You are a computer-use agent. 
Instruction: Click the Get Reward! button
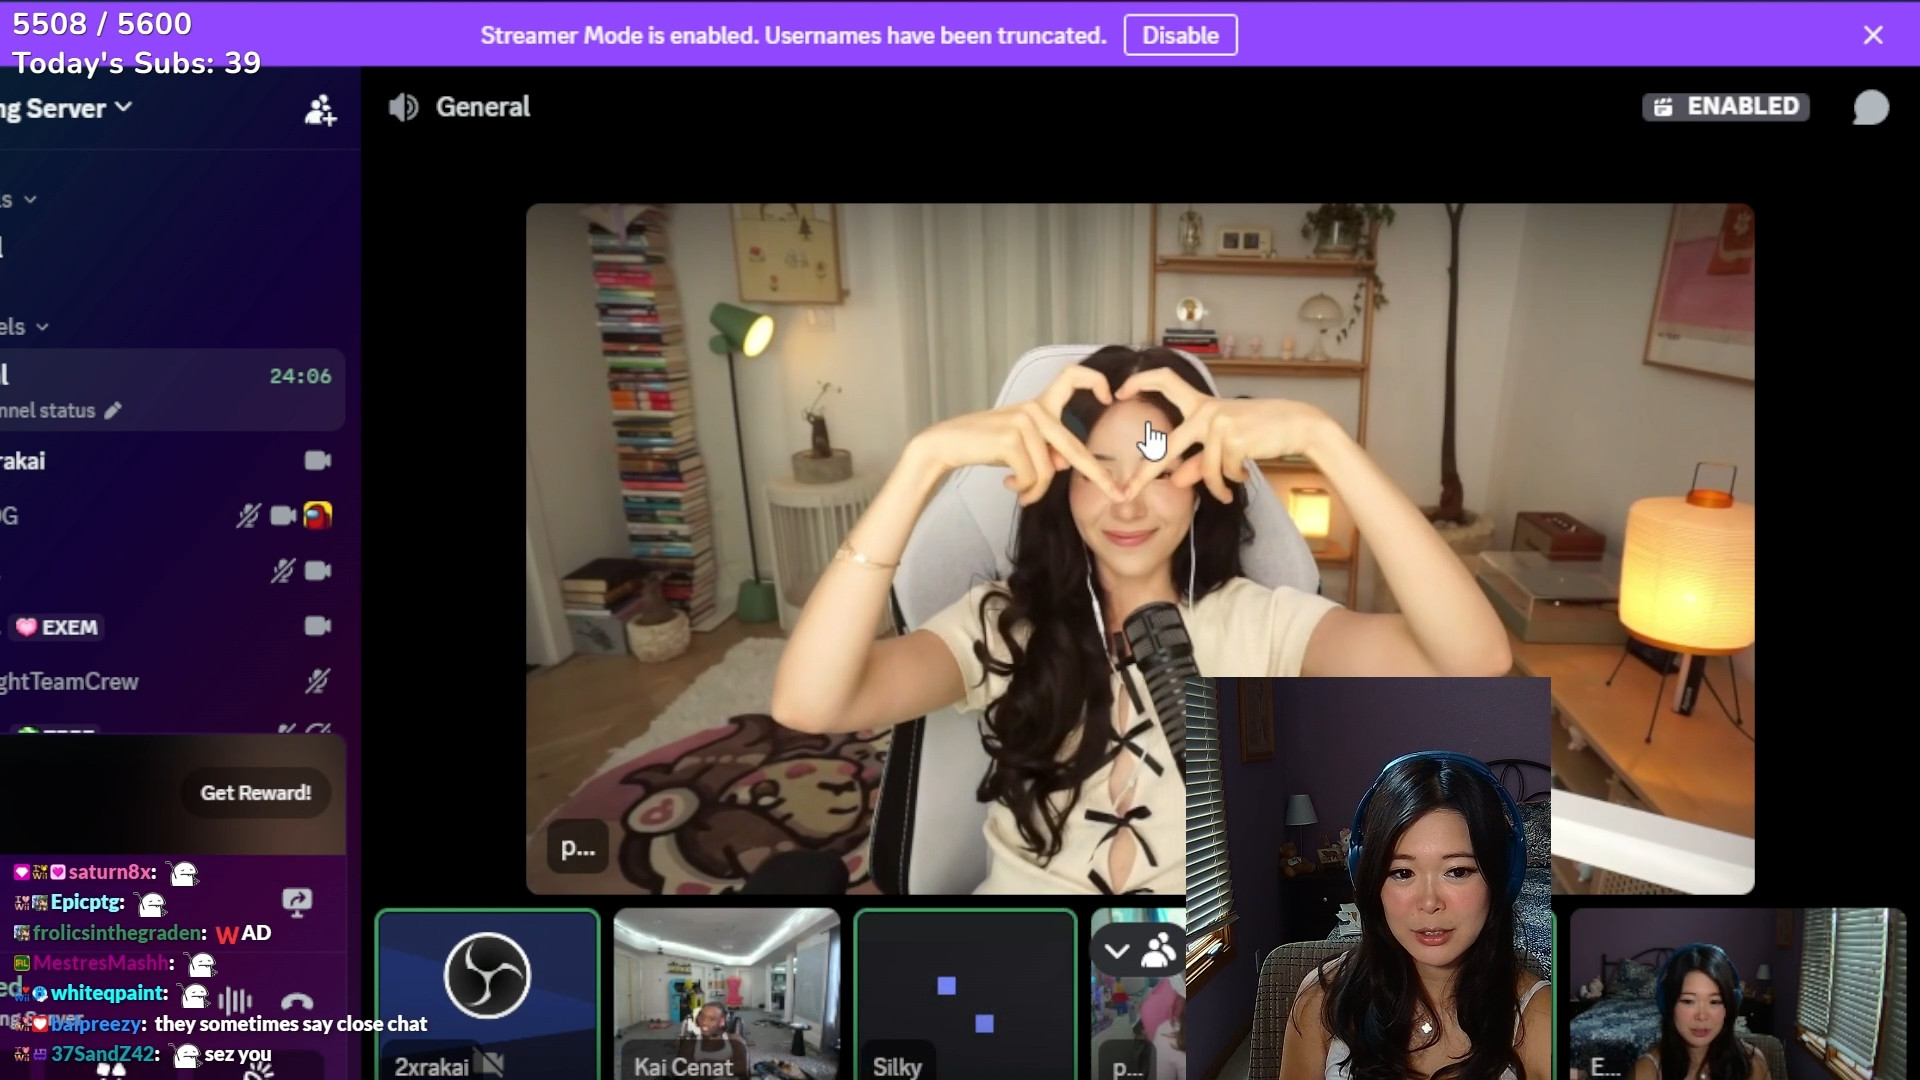tap(256, 793)
